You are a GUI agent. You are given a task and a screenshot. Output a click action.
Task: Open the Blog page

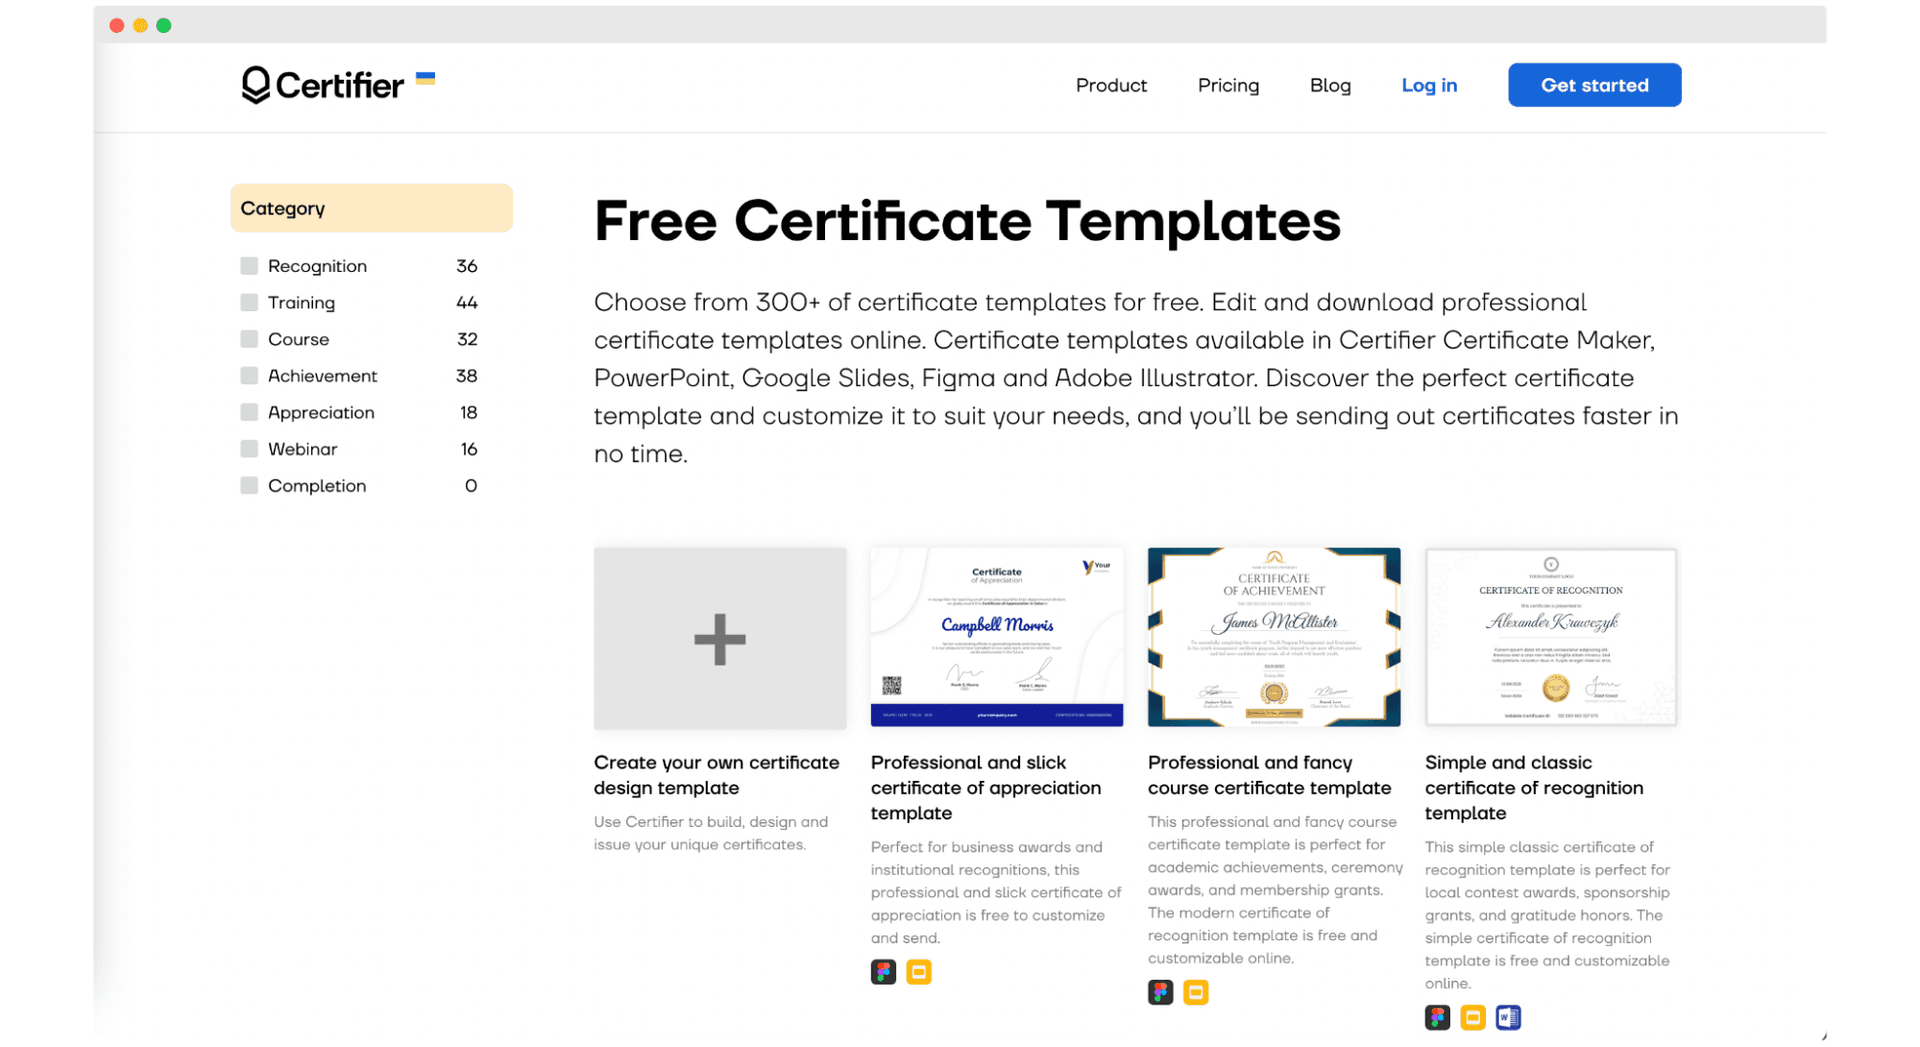[x=1330, y=85]
